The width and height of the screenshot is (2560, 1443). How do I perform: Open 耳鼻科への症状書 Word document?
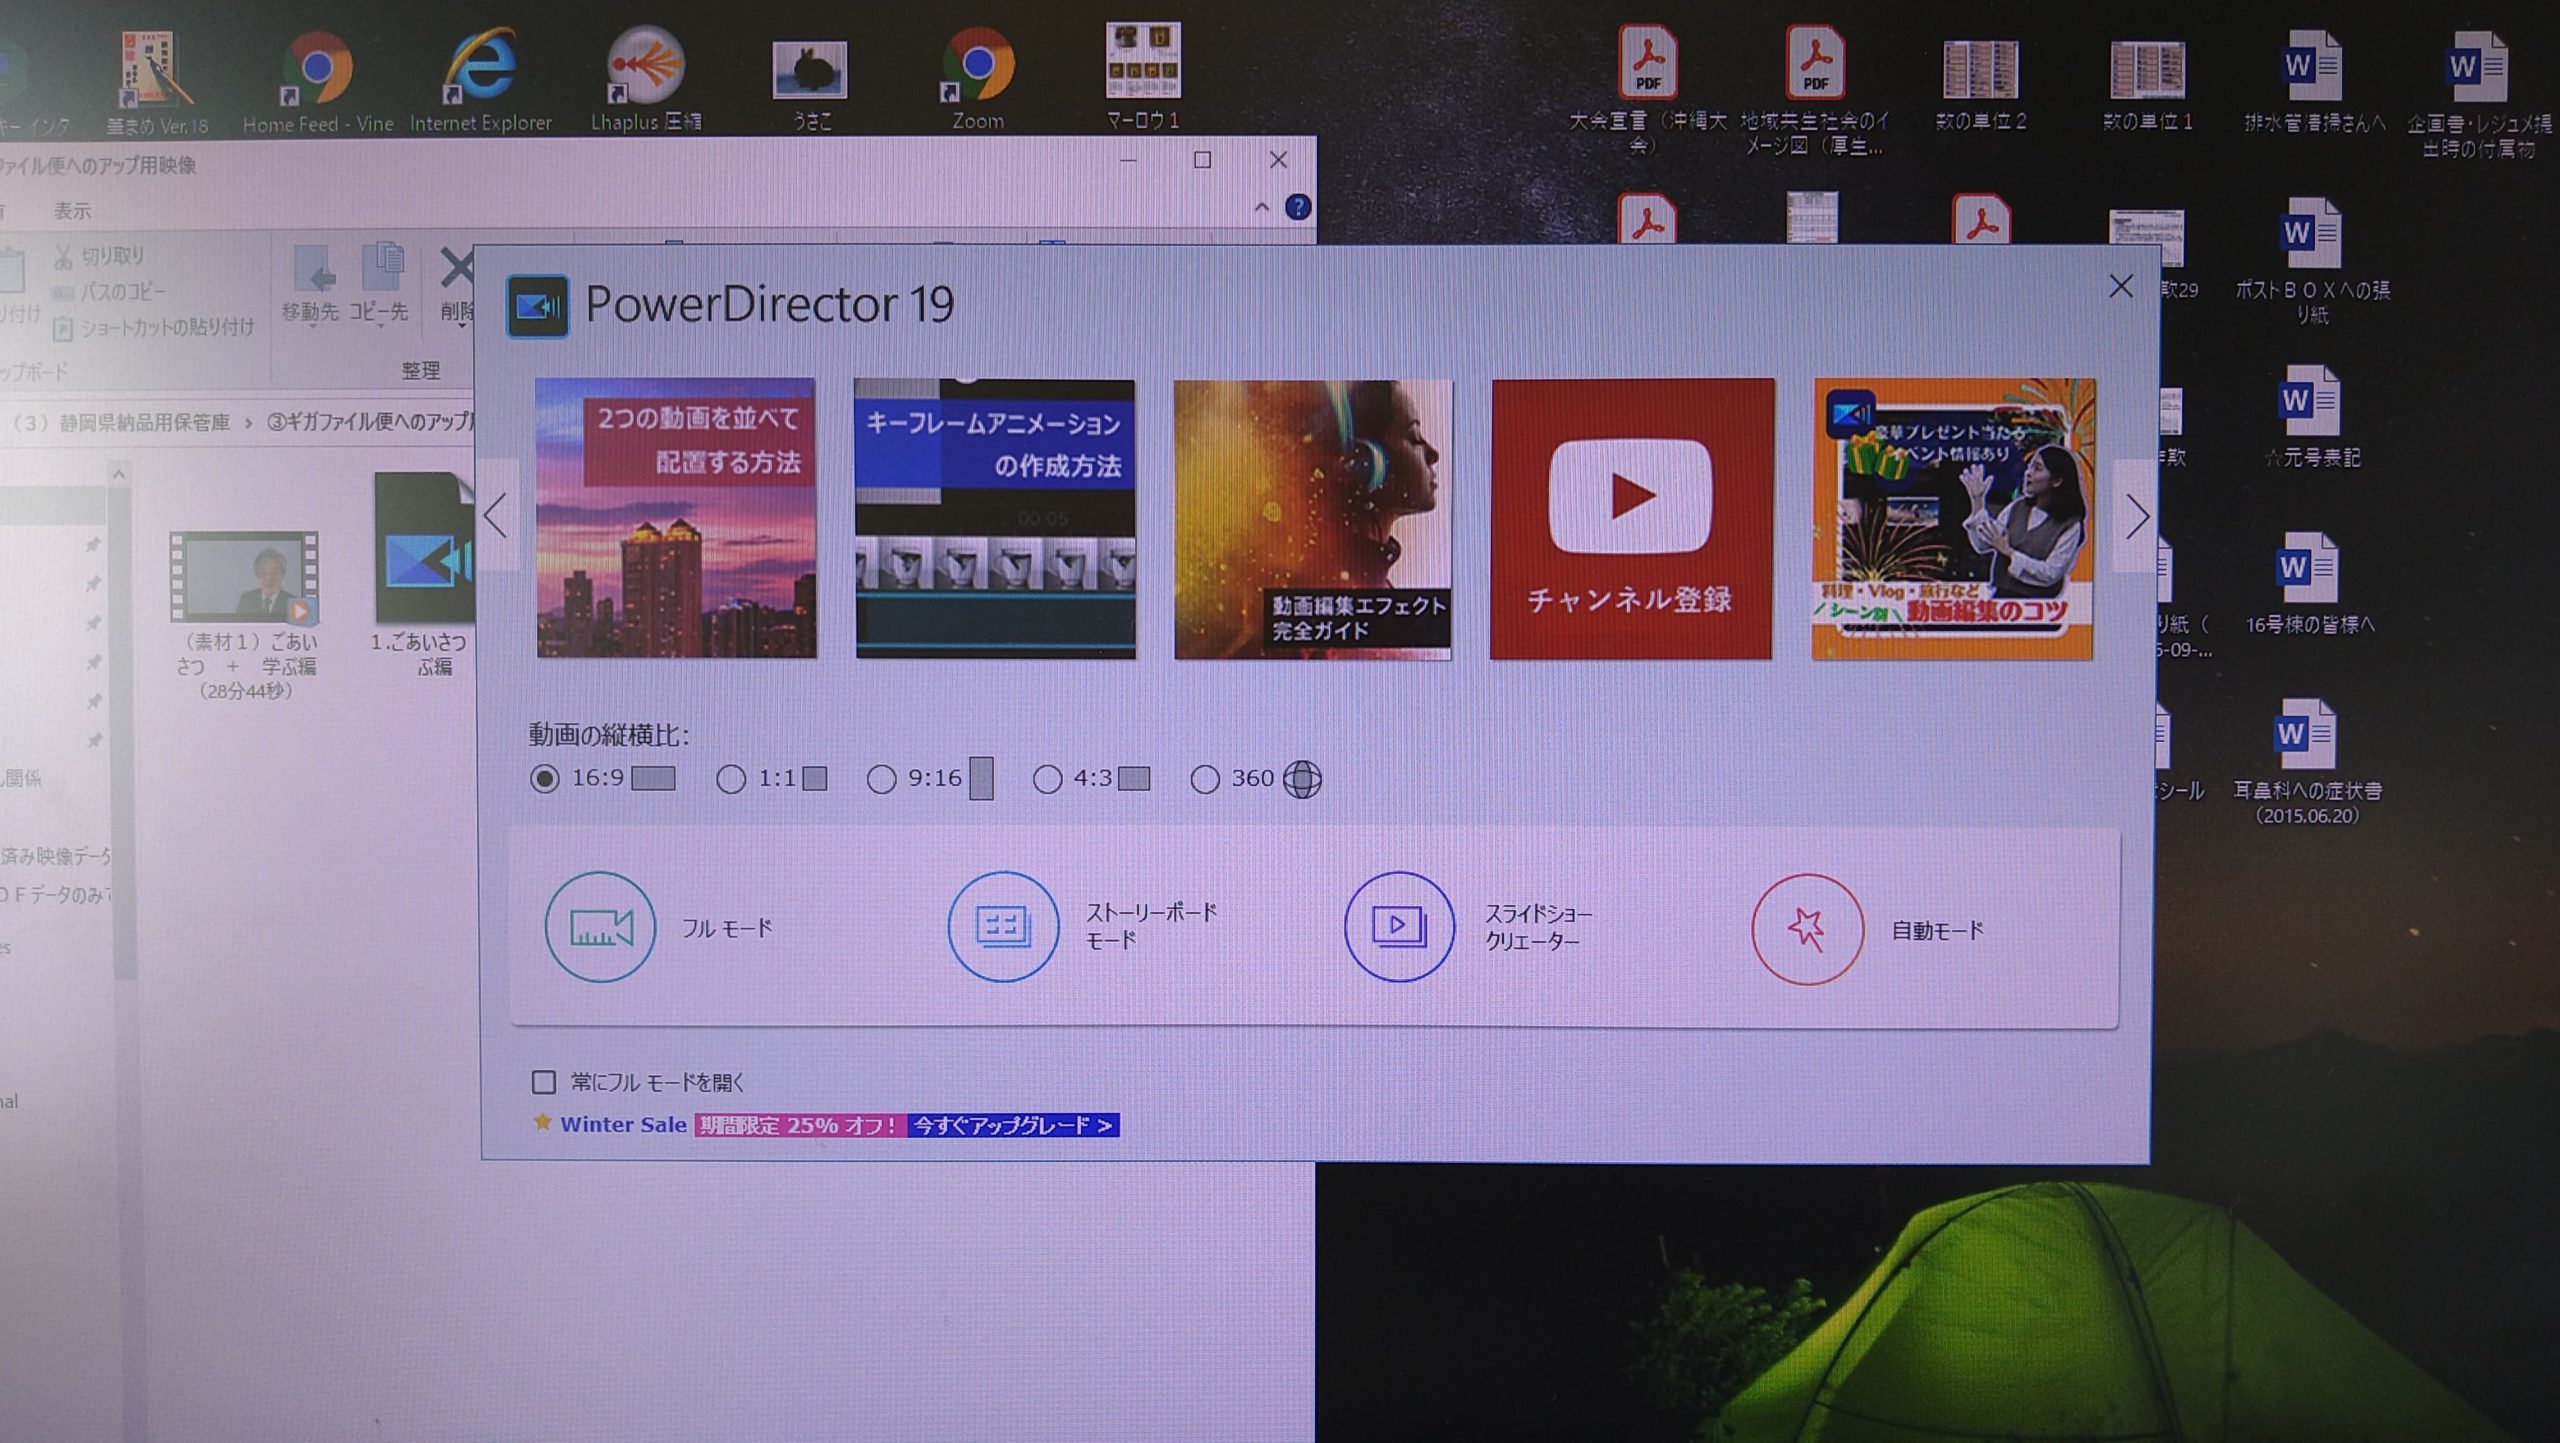2307,761
